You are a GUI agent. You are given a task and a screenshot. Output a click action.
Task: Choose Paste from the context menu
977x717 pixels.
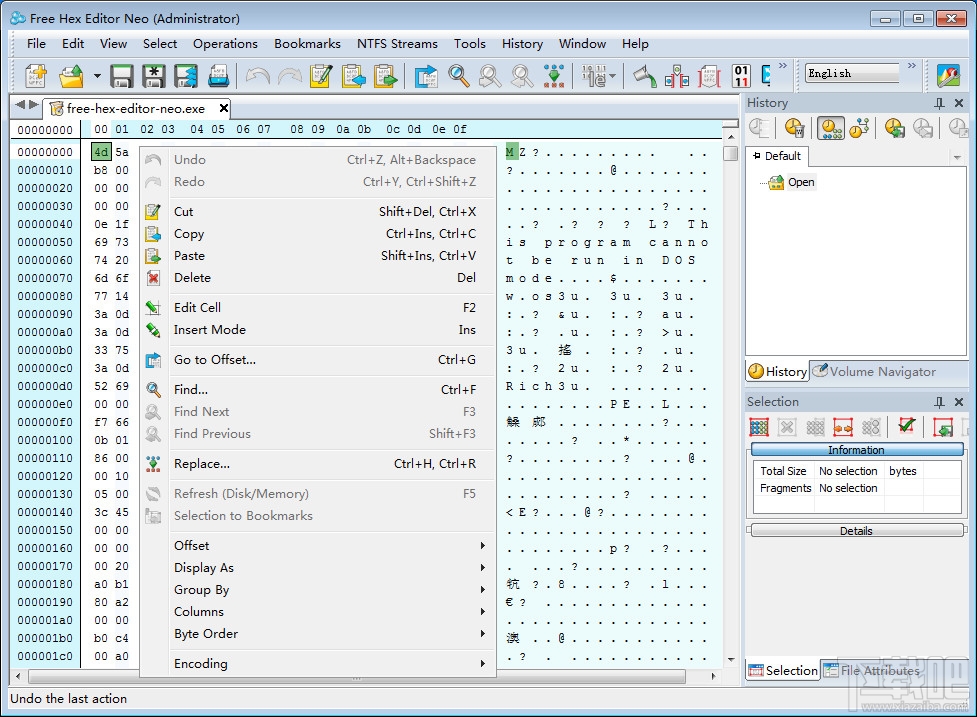[318, 256]
